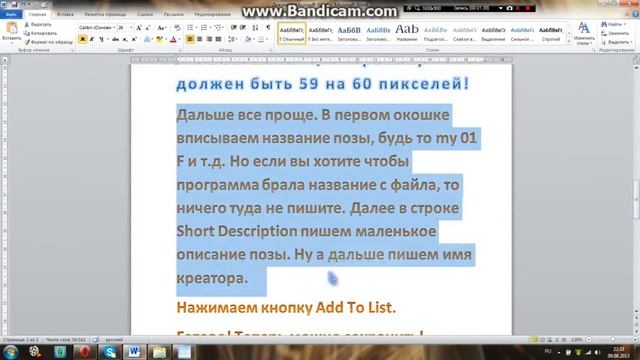Cut the selection with Вырезать
Screen dimensions: 640x360
click(x=38, y=24)
